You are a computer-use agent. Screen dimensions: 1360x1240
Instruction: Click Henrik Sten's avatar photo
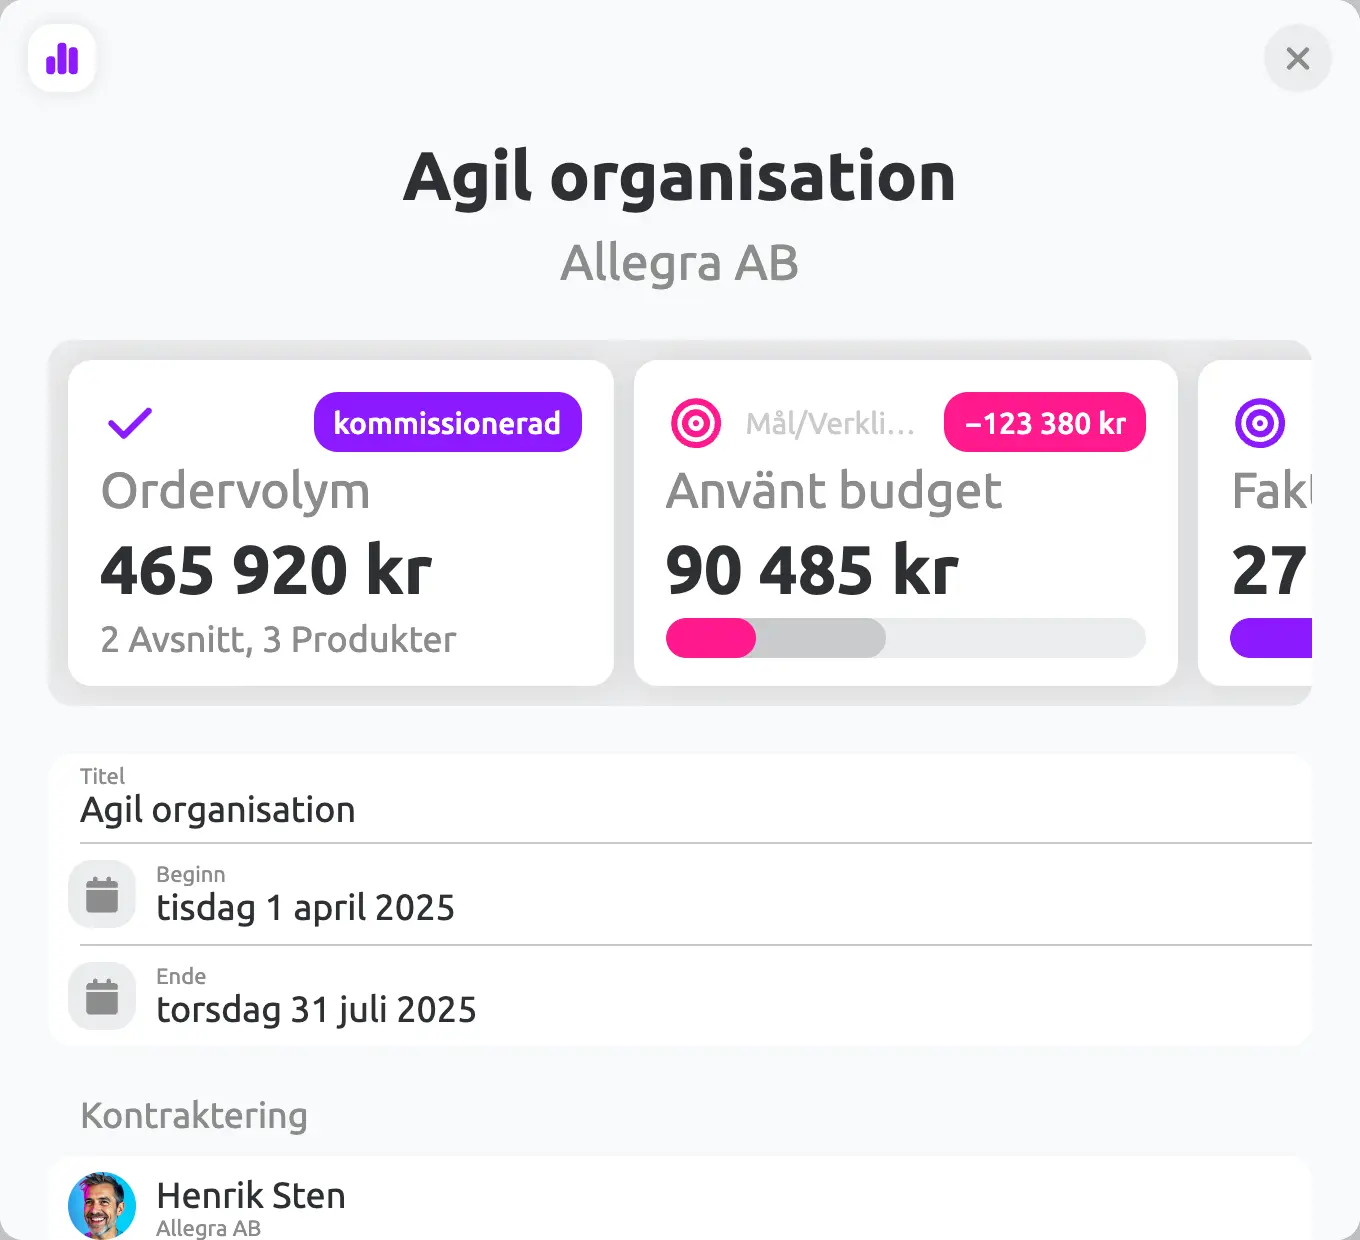pyautogui.click(x=102, y=1206)
